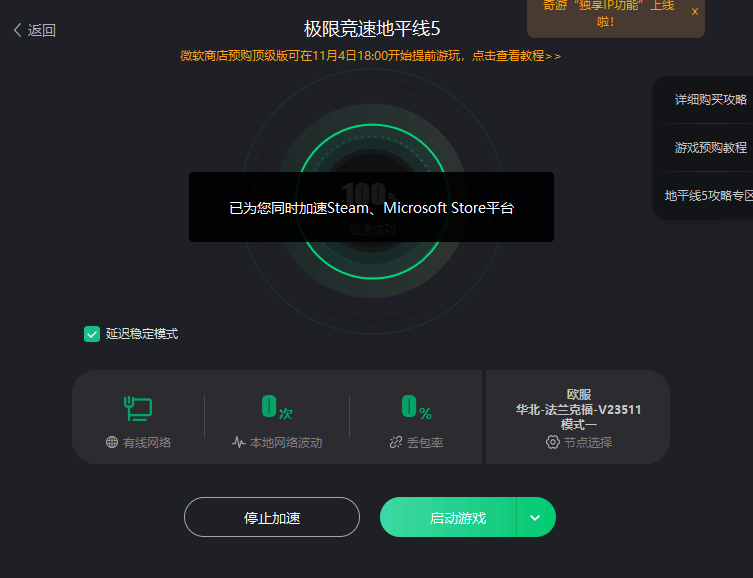Open node selection via the gear icon

[x=553, y=442]
